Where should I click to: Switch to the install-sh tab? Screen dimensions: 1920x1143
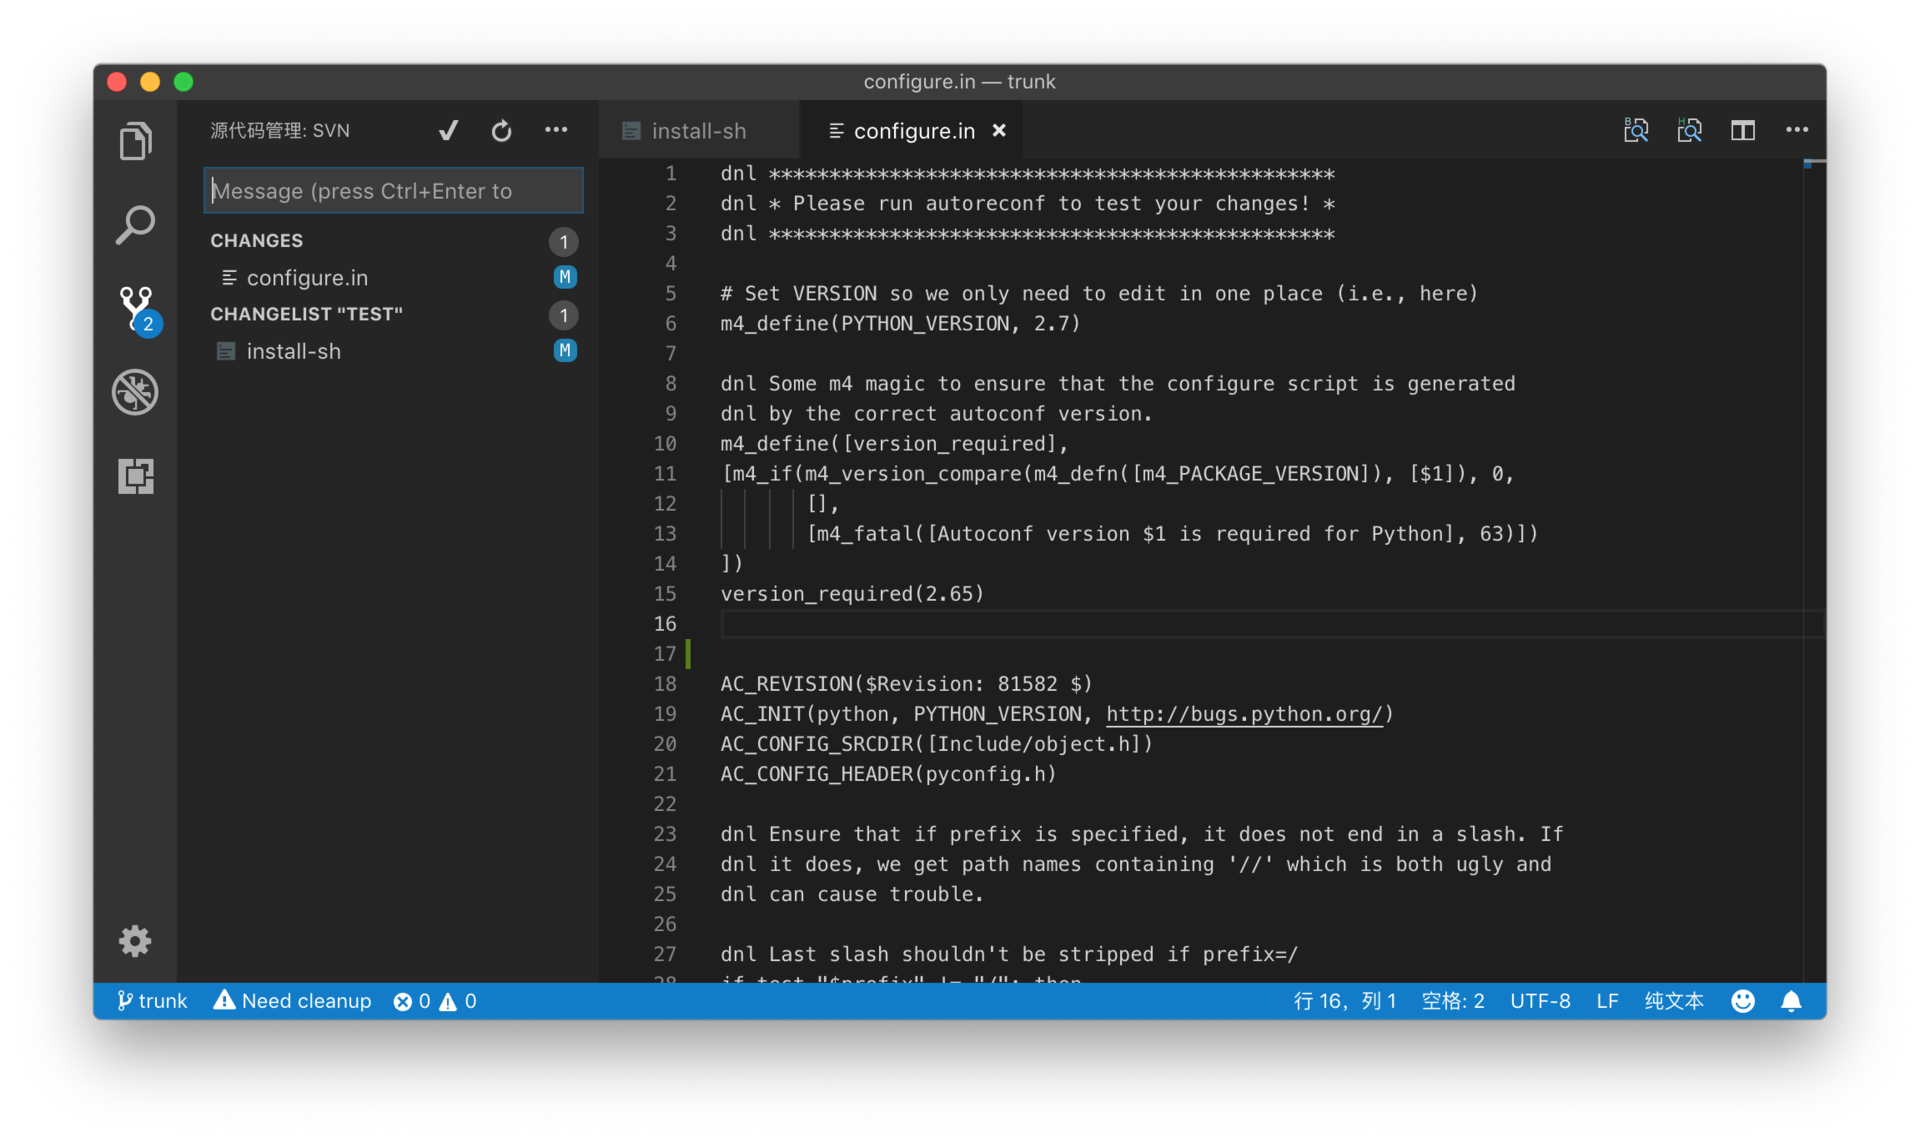pyautogui.click(x=698, y=131)
